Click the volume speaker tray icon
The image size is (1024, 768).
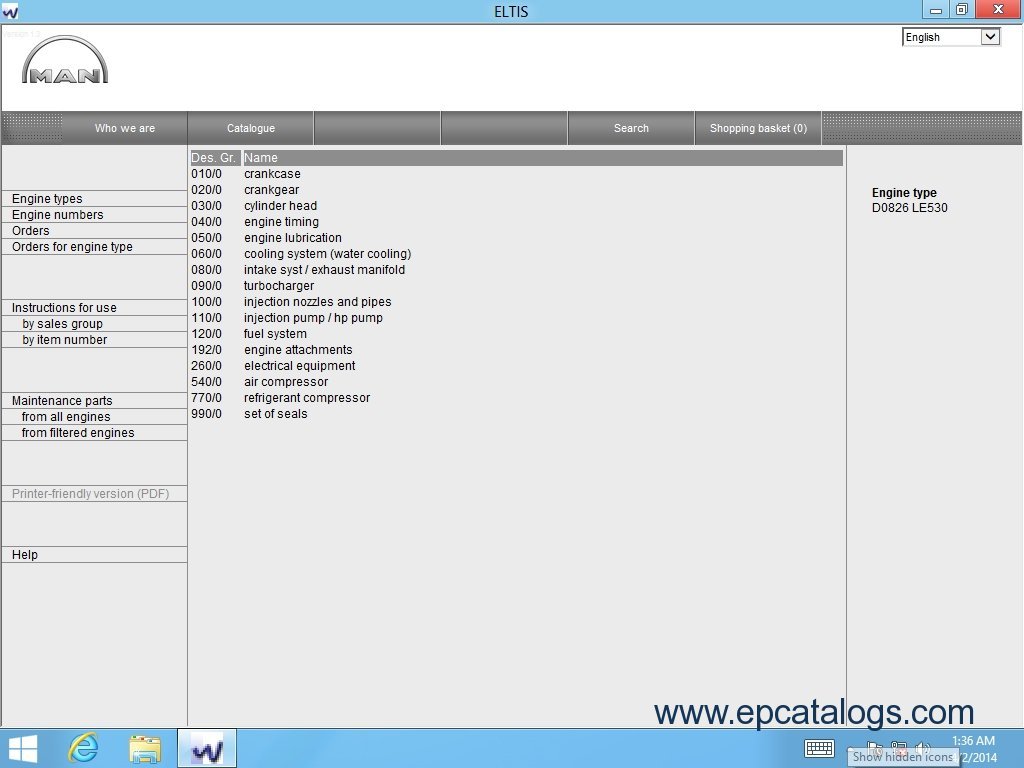click(x=921, y=748)
